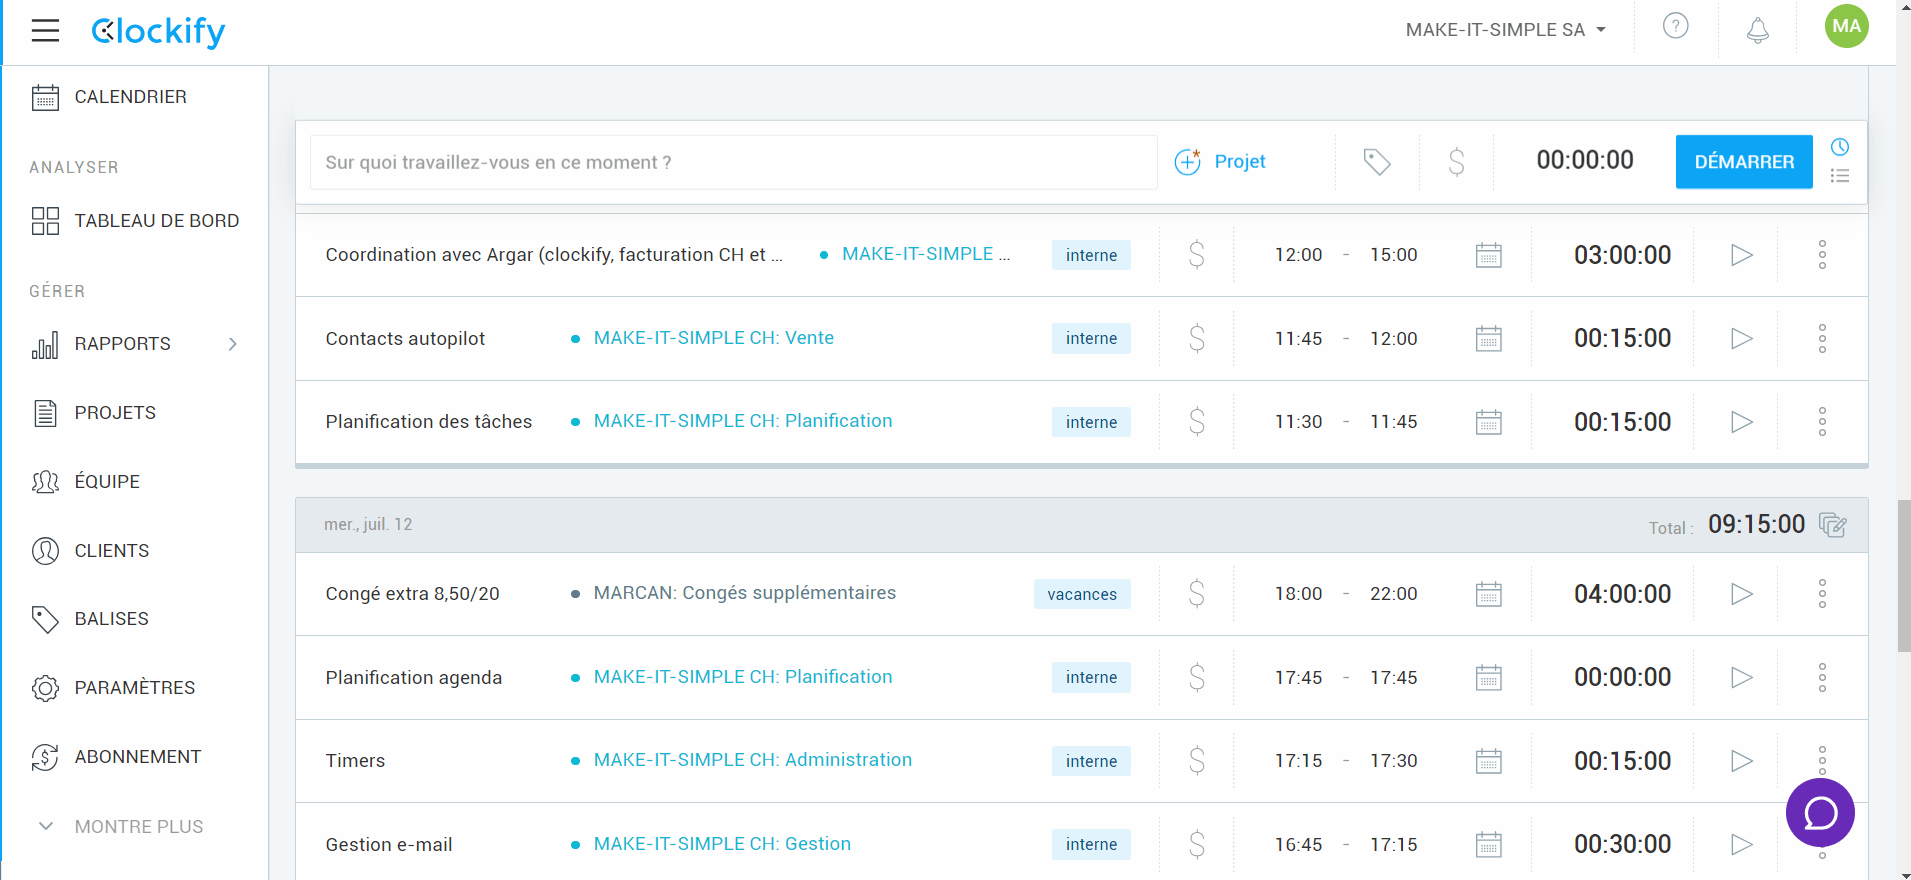Collapse the MONTRE PLUS sidebar section
The width and height of the screenshot is (1911, 880).
(x=46, y=826)
